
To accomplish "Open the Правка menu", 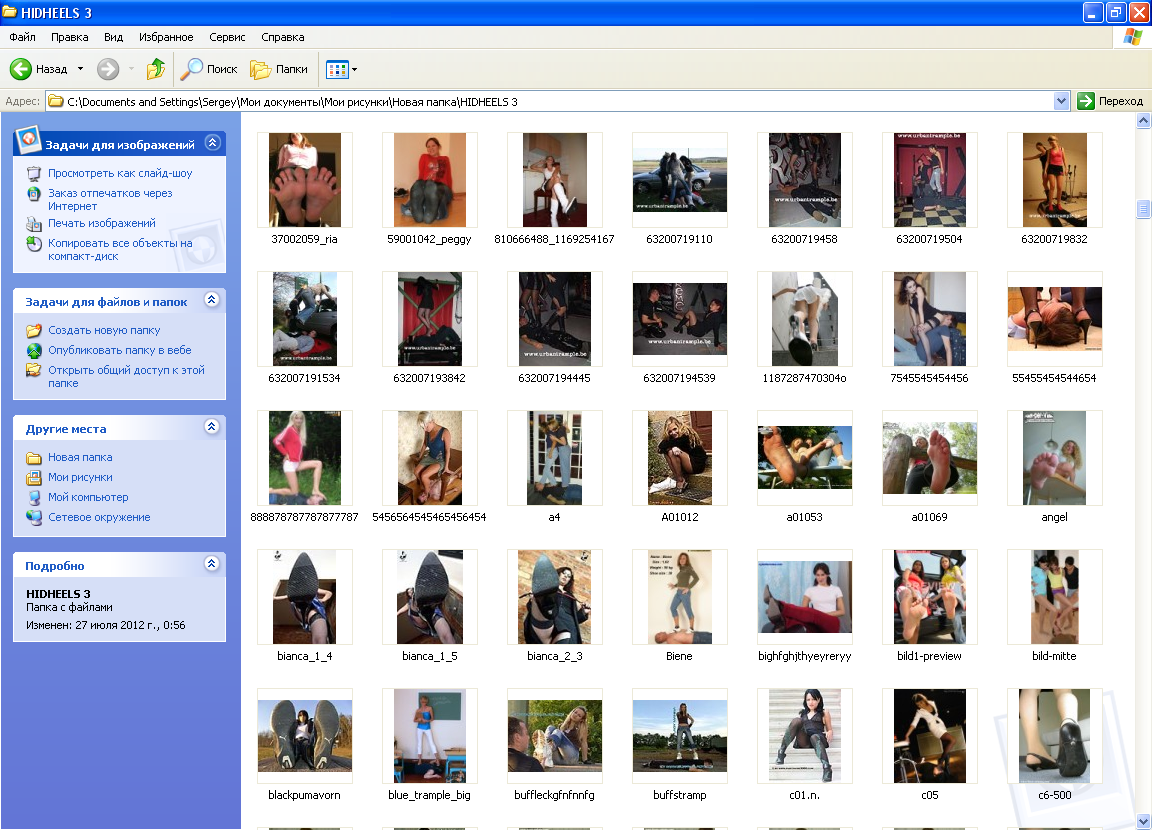I will click(70, 37).
